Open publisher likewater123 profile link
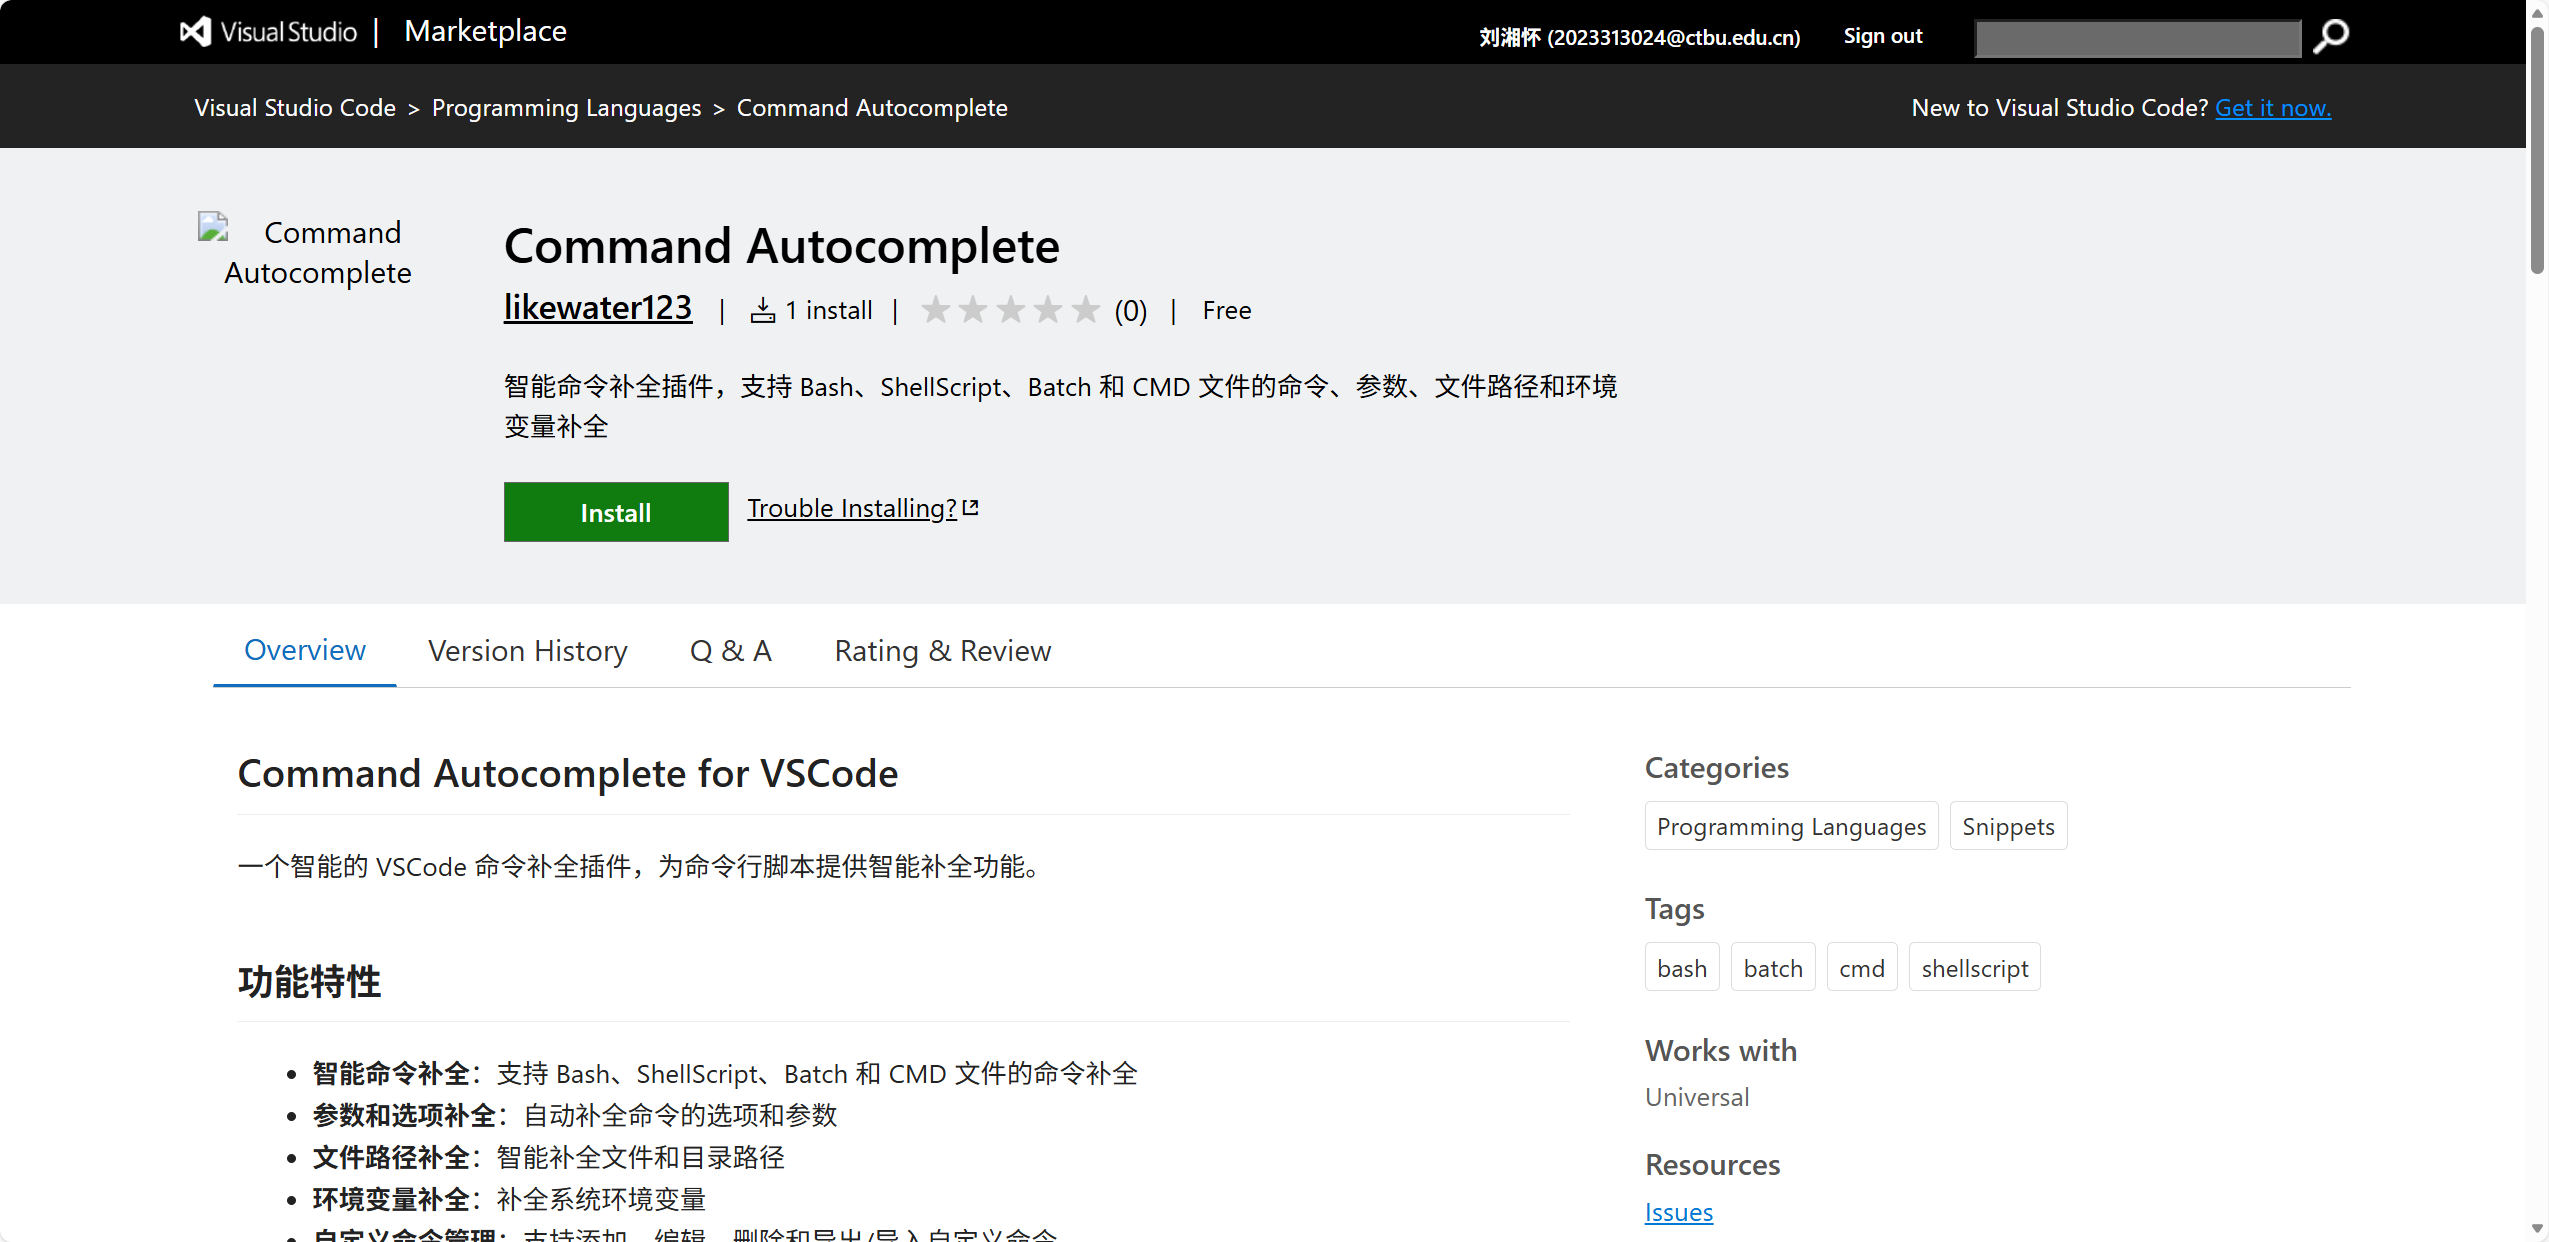The height and width of the screenshot is (1242, 2549). pyautogui.click(x=597, y=308)
